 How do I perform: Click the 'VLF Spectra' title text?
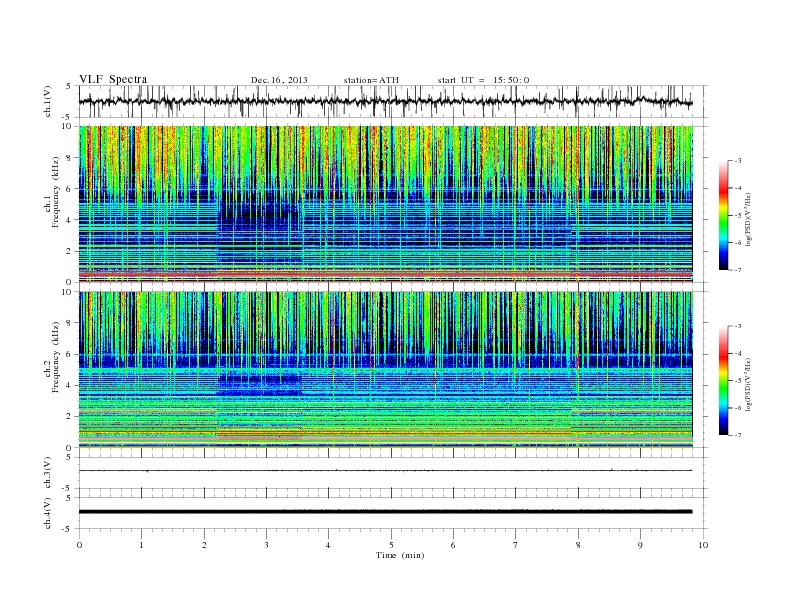pyautogui.click(x=113, y=79)
